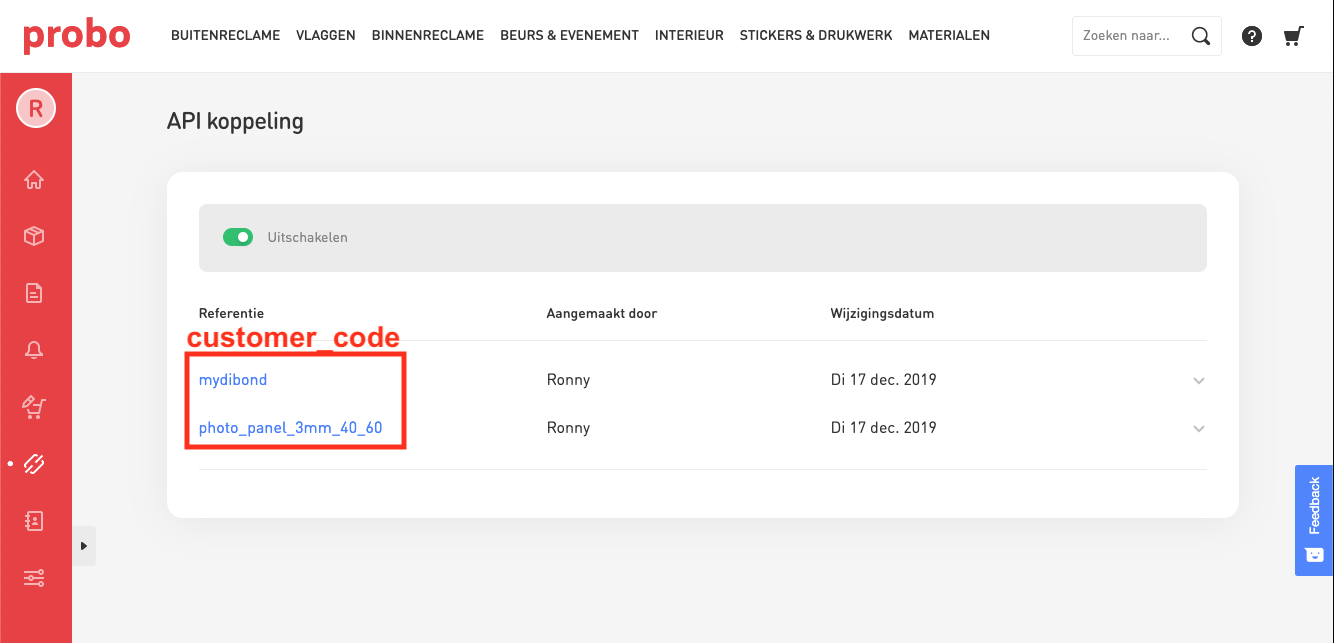This screenshot has height=643, width=1334.
Task: Click the search magnifier icon
Action: [x=1201, y=35]
